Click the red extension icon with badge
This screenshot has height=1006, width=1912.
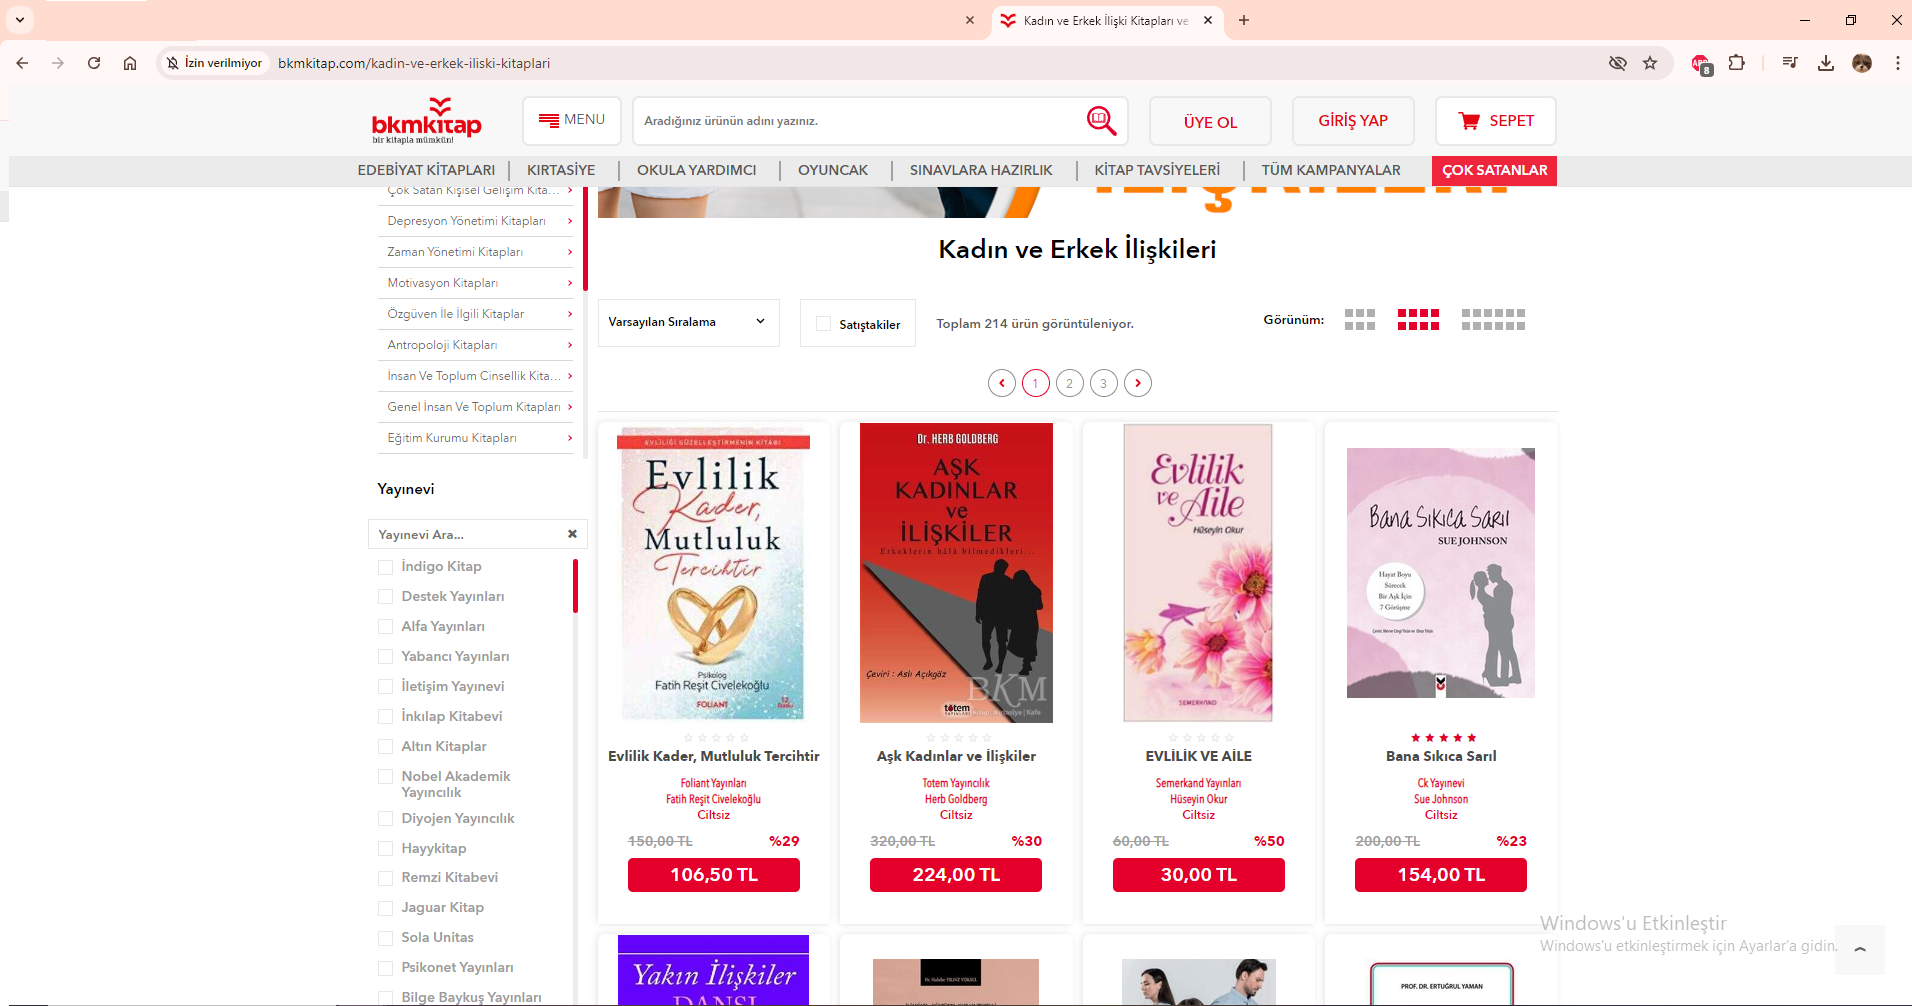(x=1701, y=64)
